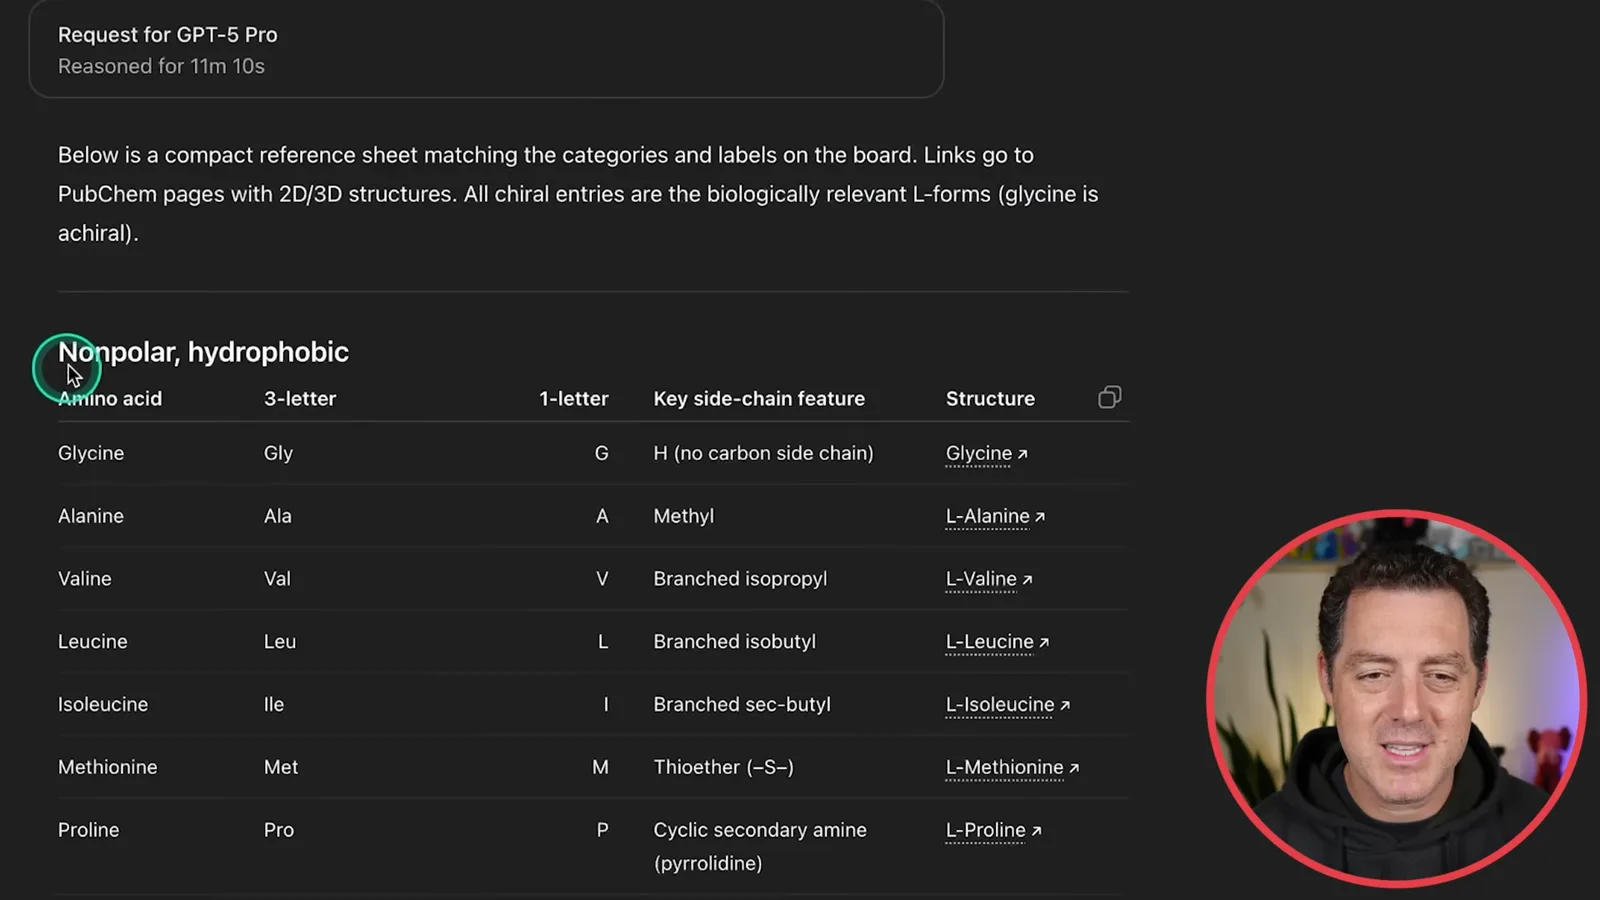Click the presenter webcam circle thumbnail
The width and height of the screenshot is (1600, 900).
(1396, 698)
